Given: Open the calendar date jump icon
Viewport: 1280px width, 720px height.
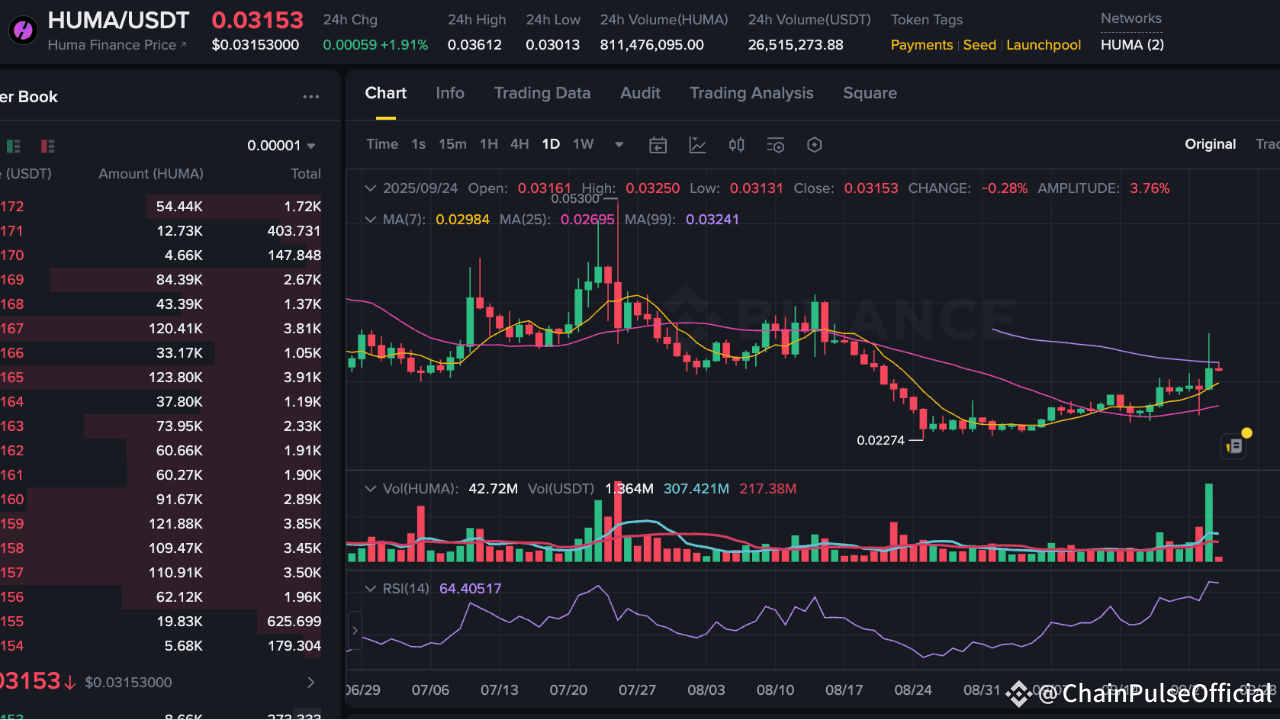Looking at the screenshot, I should [658, 145].
